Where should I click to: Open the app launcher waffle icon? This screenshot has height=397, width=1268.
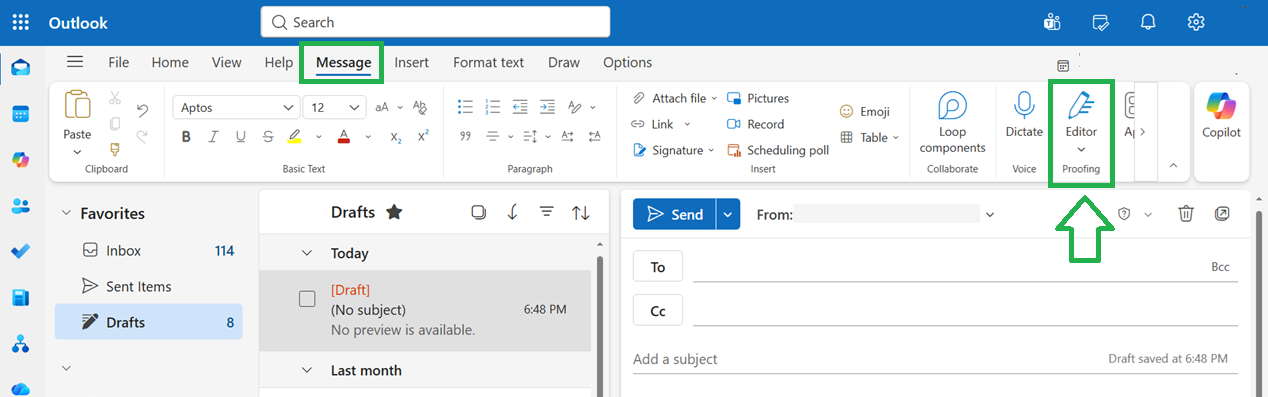point(21,22)
